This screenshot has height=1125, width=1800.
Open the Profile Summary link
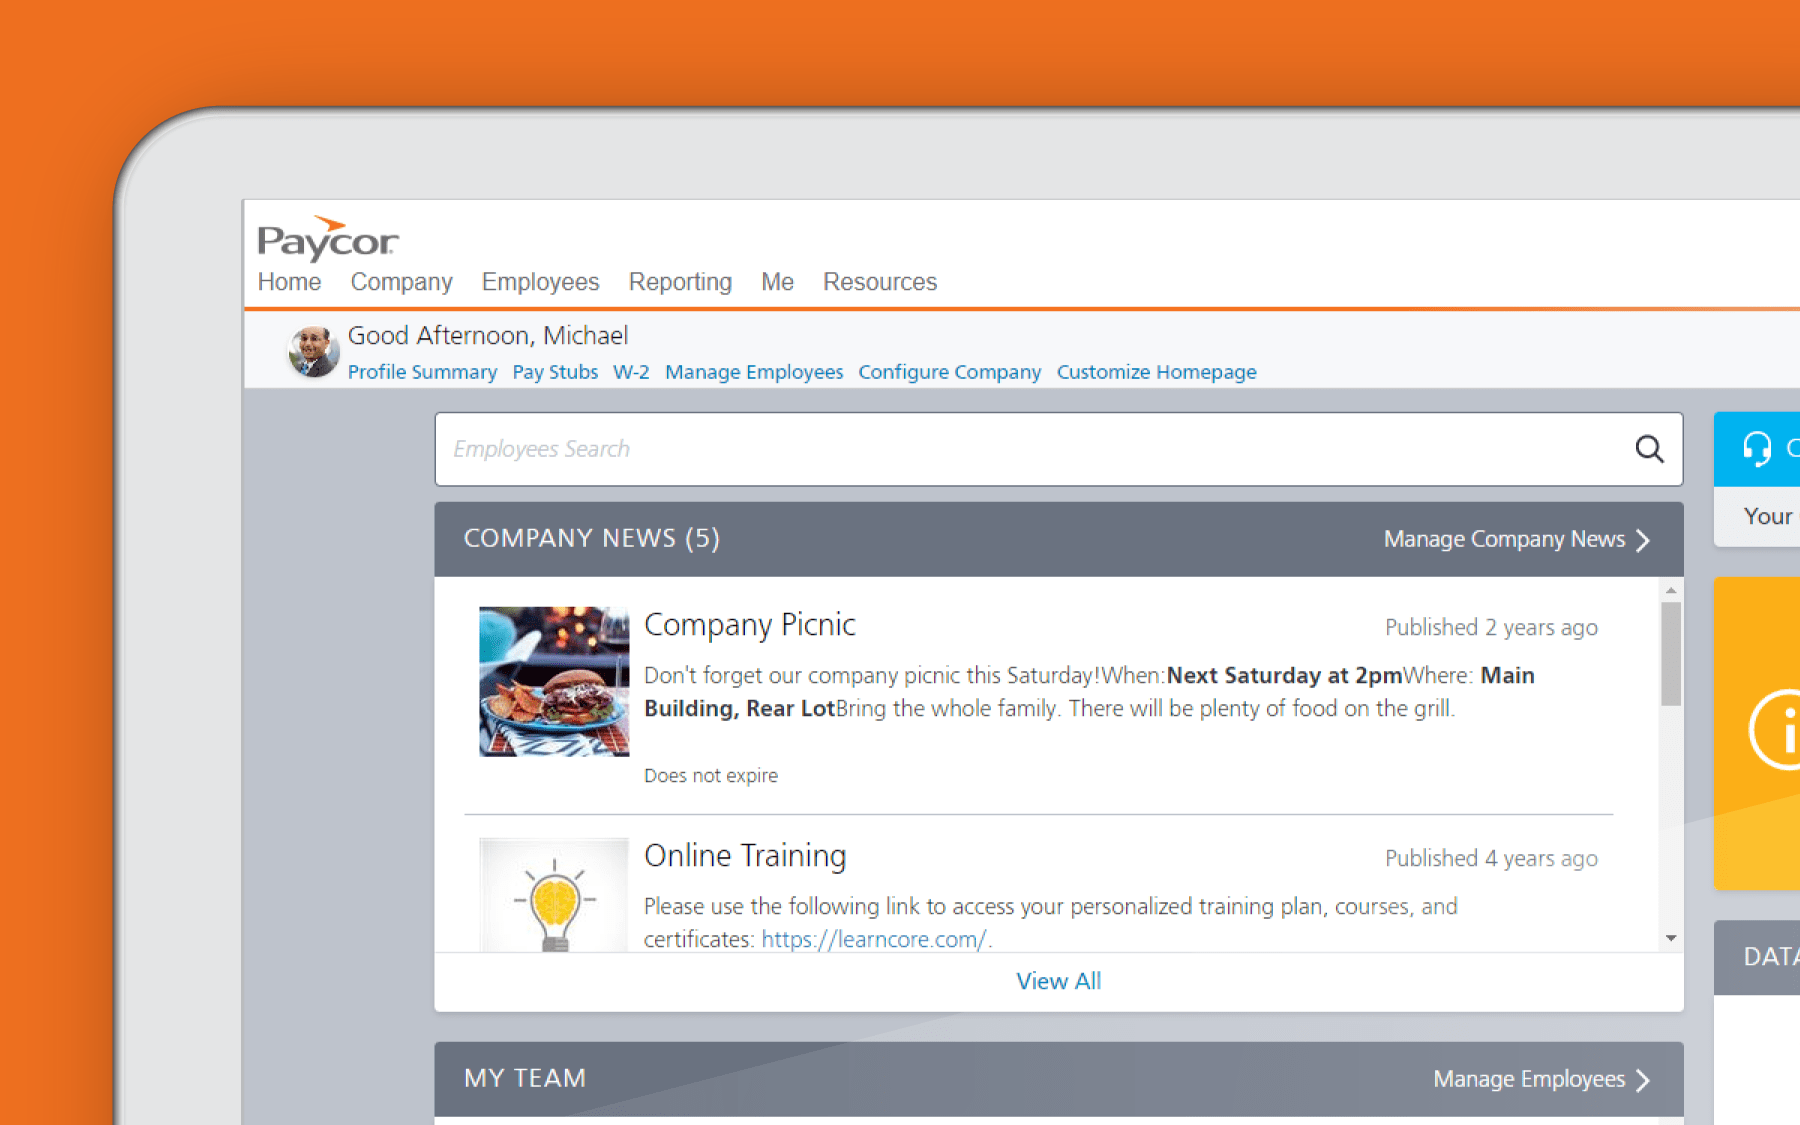(422, 372)
